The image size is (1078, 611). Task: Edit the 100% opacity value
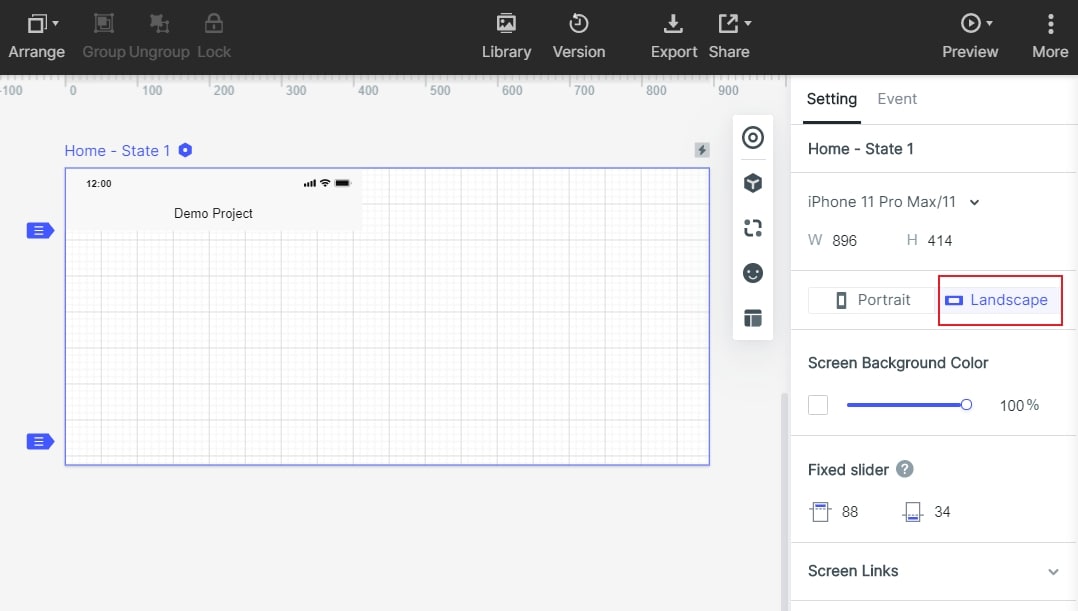[x=1019, y=406]
